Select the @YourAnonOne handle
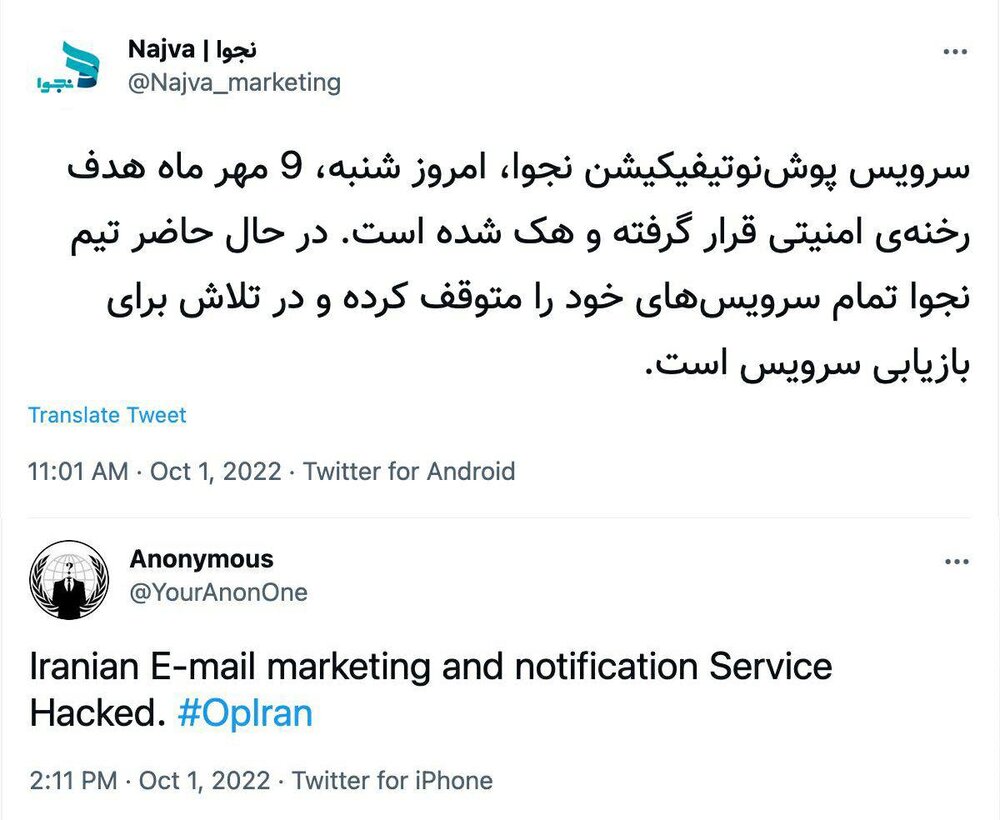 (x=214, y=592)
